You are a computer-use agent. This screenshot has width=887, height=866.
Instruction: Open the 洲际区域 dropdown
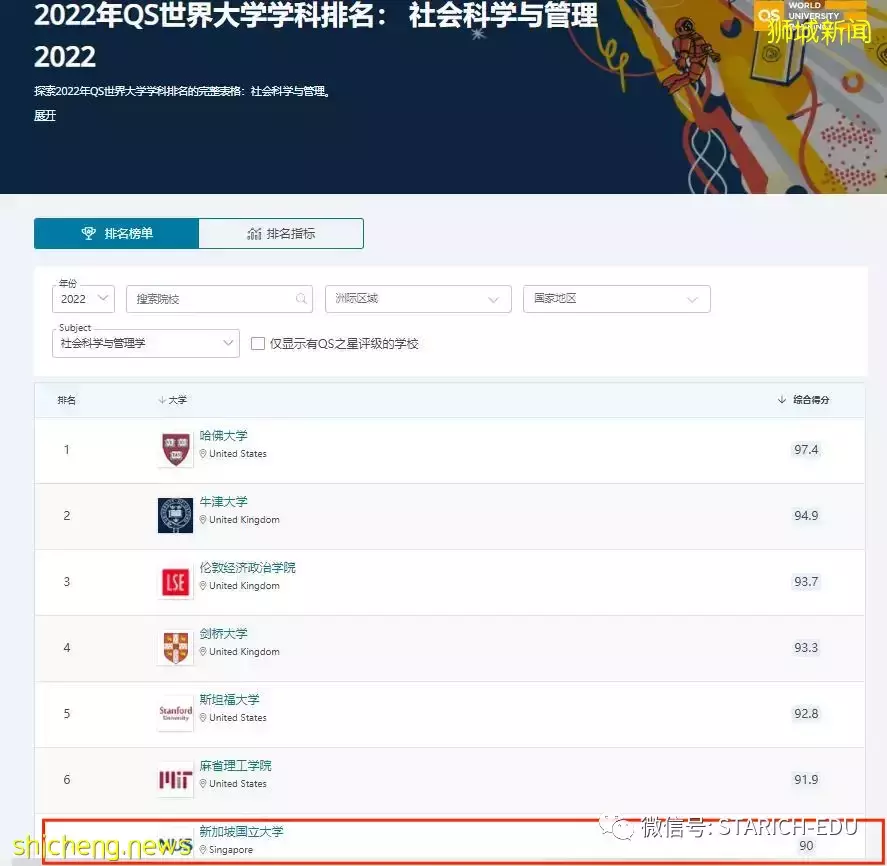(417, 298)
